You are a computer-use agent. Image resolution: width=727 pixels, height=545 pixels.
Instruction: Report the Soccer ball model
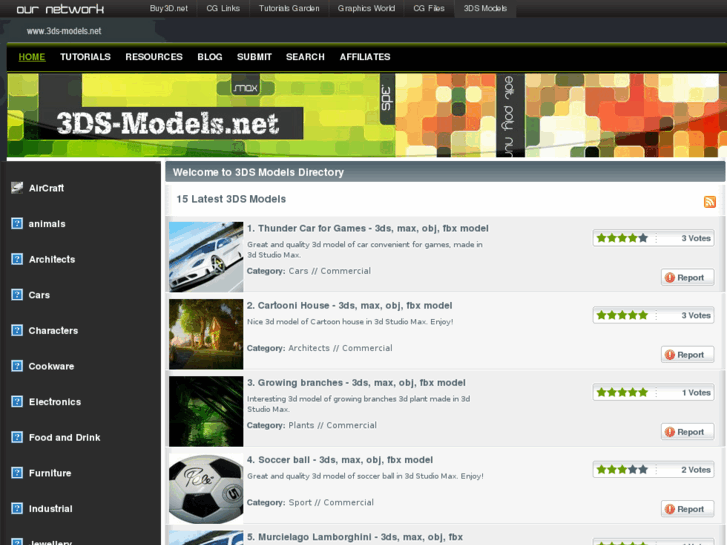point(687,509)
